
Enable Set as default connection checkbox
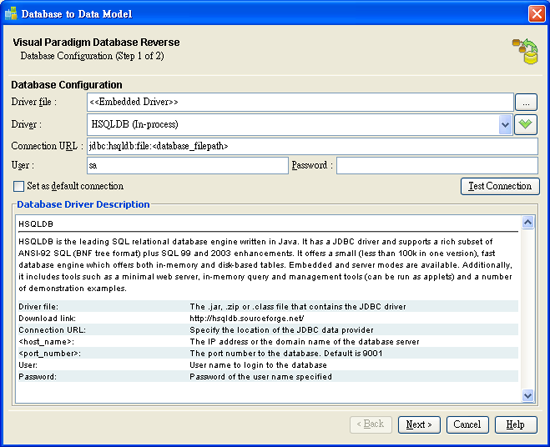19,186
